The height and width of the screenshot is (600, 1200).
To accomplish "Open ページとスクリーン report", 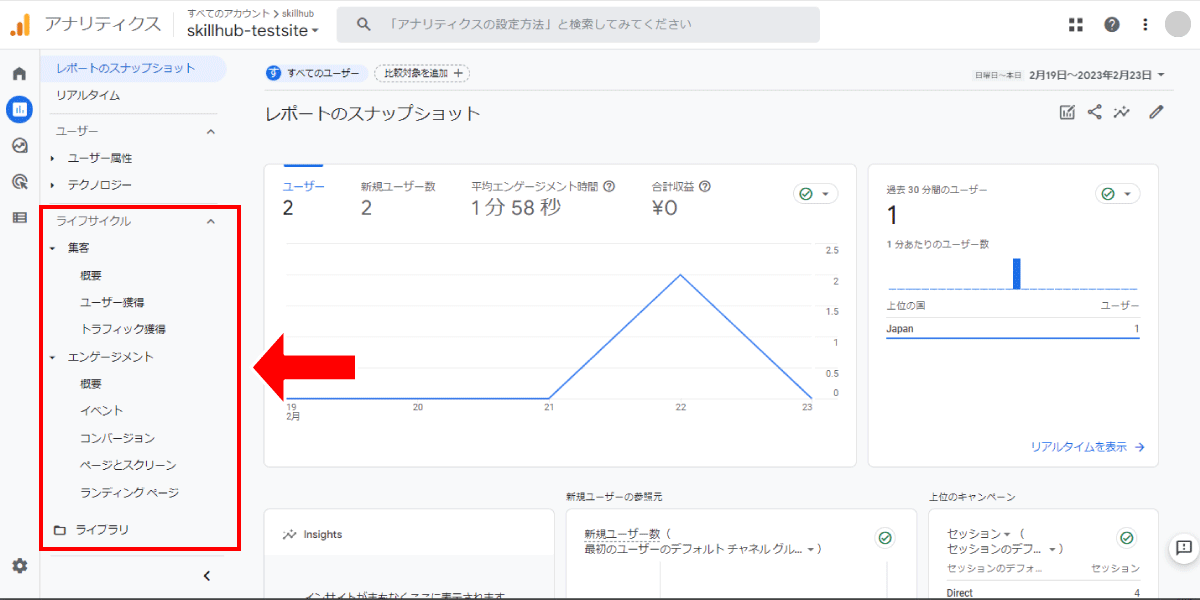I will (128, 465).
